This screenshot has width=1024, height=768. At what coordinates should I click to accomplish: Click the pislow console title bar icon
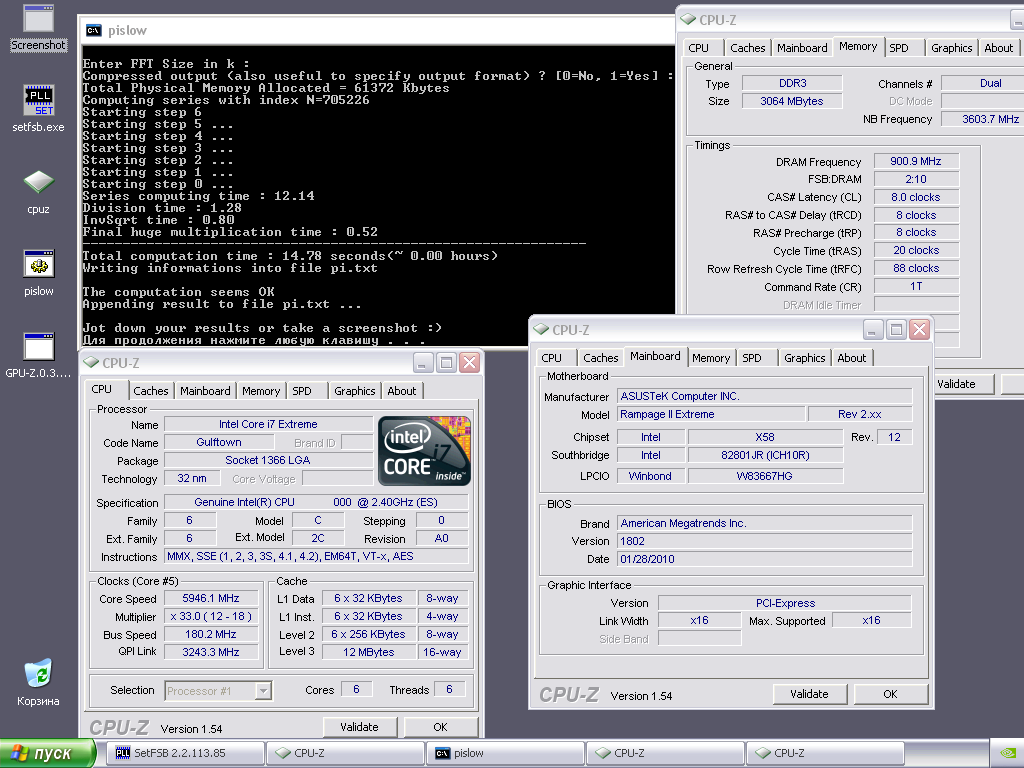[93, 30]
